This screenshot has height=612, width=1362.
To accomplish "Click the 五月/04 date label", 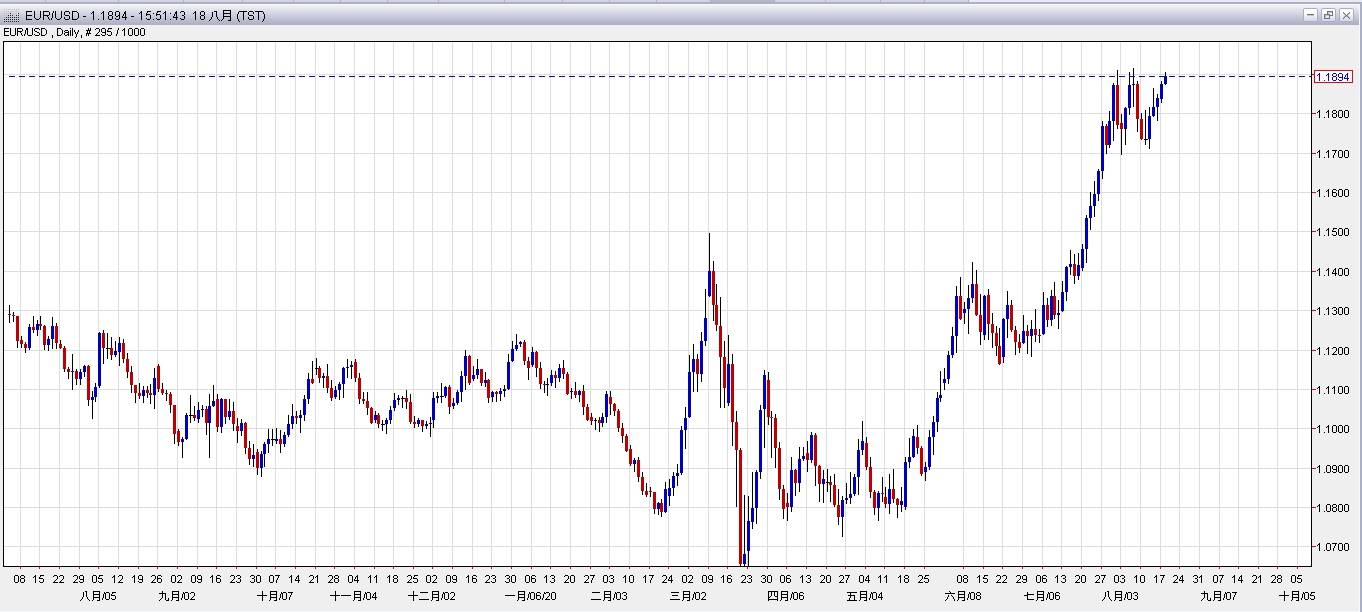I will (x=865, y=596).
